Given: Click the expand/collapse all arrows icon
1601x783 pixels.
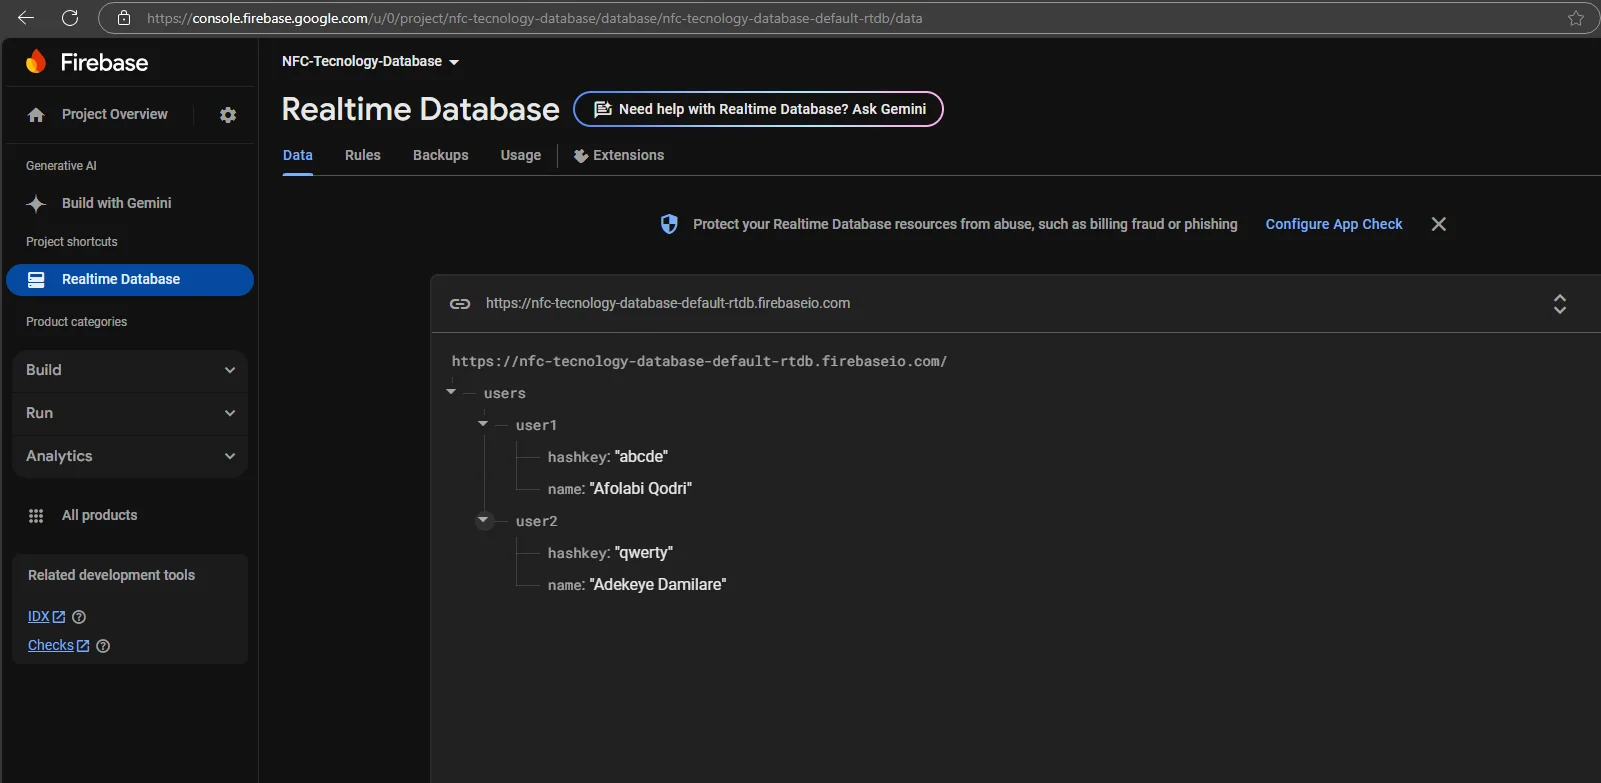Looking at the screenshot, I should point(1559,304).
